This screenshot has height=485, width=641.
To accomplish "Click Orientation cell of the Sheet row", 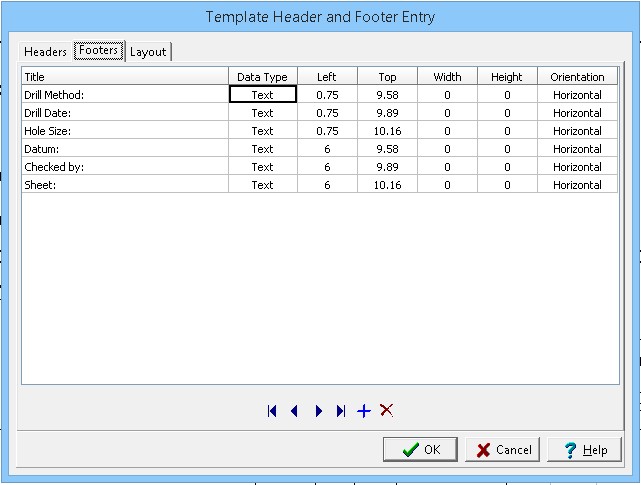I will click(577, 185).
